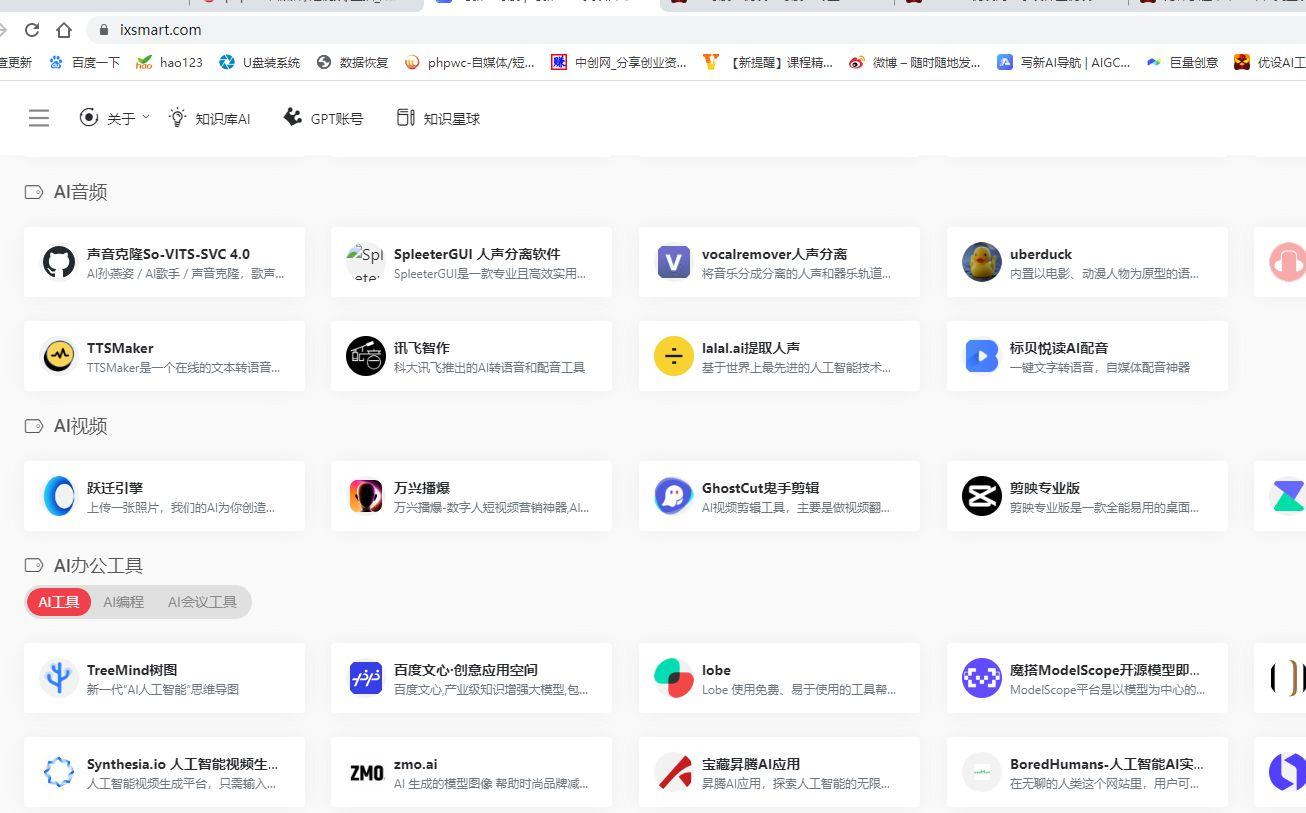Click the TTSMaker waveform icon
Screen dimensions: 1306x813
click(x=59, y=356)
